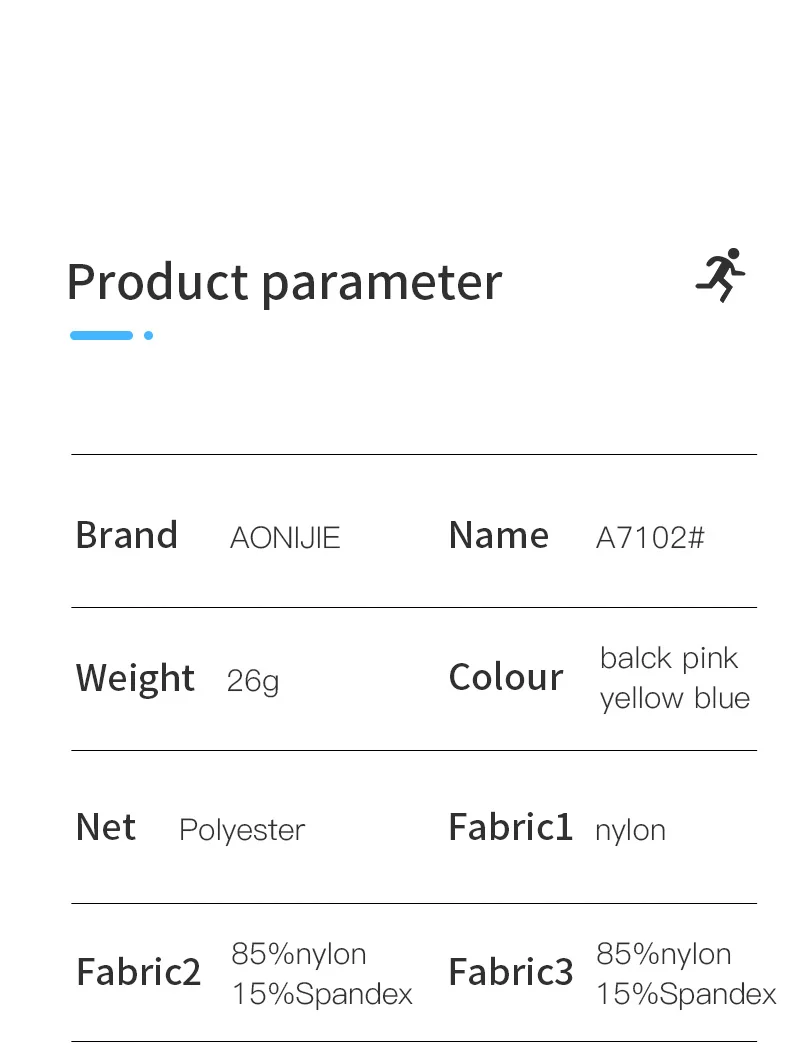Screen dimensions: 790x1055
Task: Select the Name label
Action: pos(498,536)
